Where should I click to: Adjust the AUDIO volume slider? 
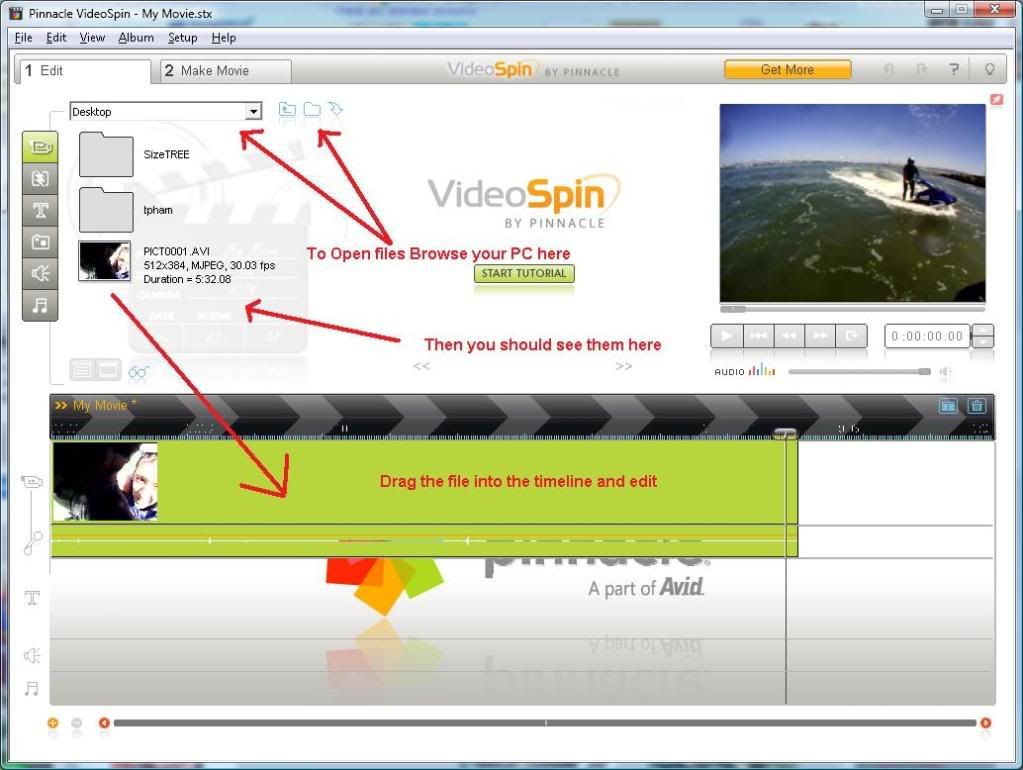coord(859,372)
